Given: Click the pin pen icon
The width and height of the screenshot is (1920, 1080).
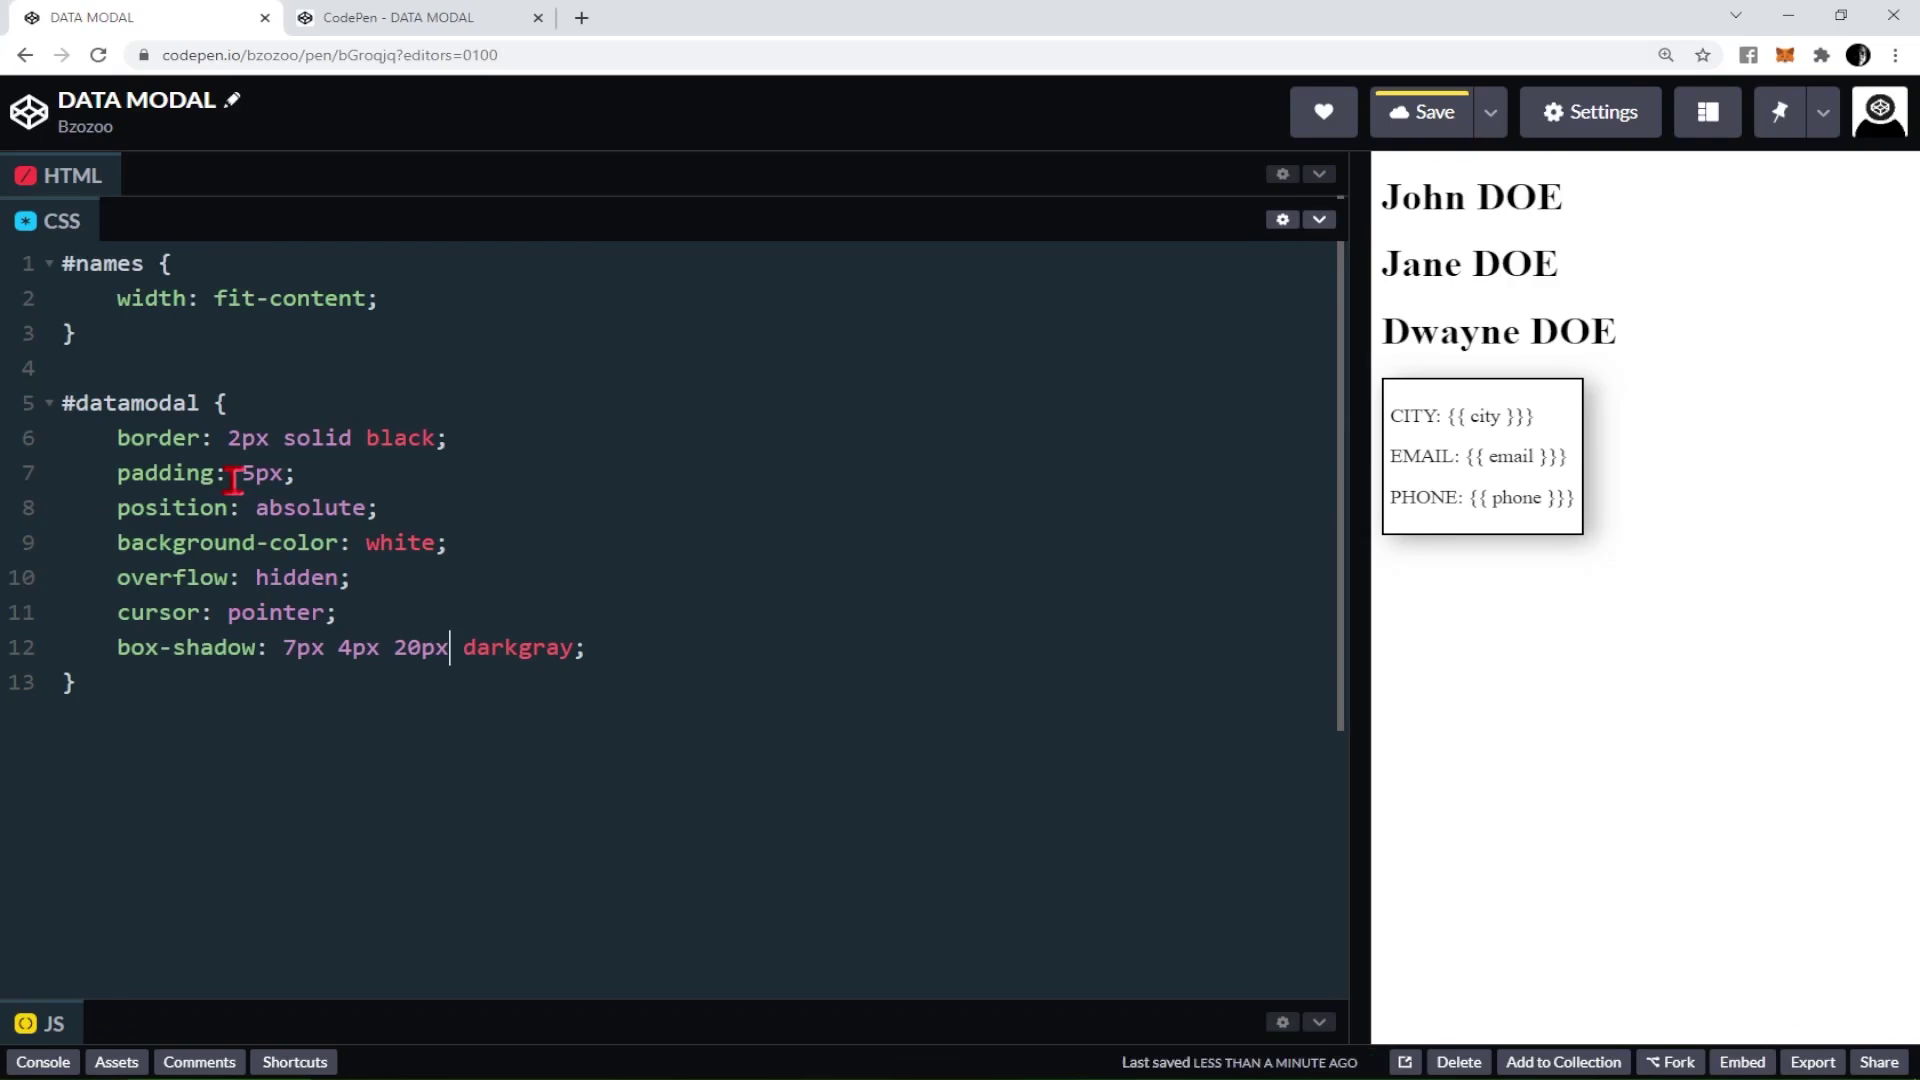Looking at the screenshot, I should 1779,112.
